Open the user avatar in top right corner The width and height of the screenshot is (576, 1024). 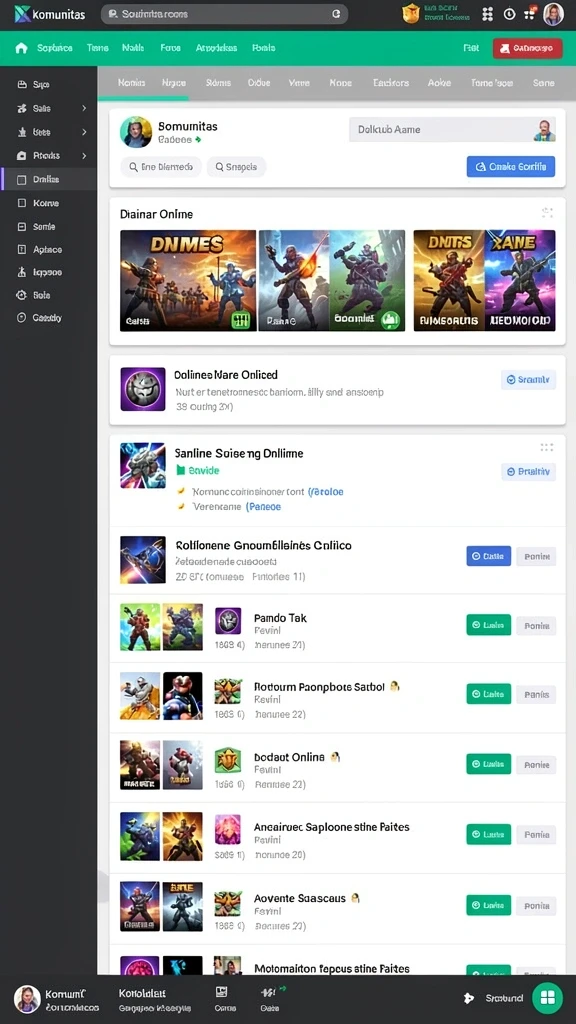pyautogui.click(x=552, y=14)
